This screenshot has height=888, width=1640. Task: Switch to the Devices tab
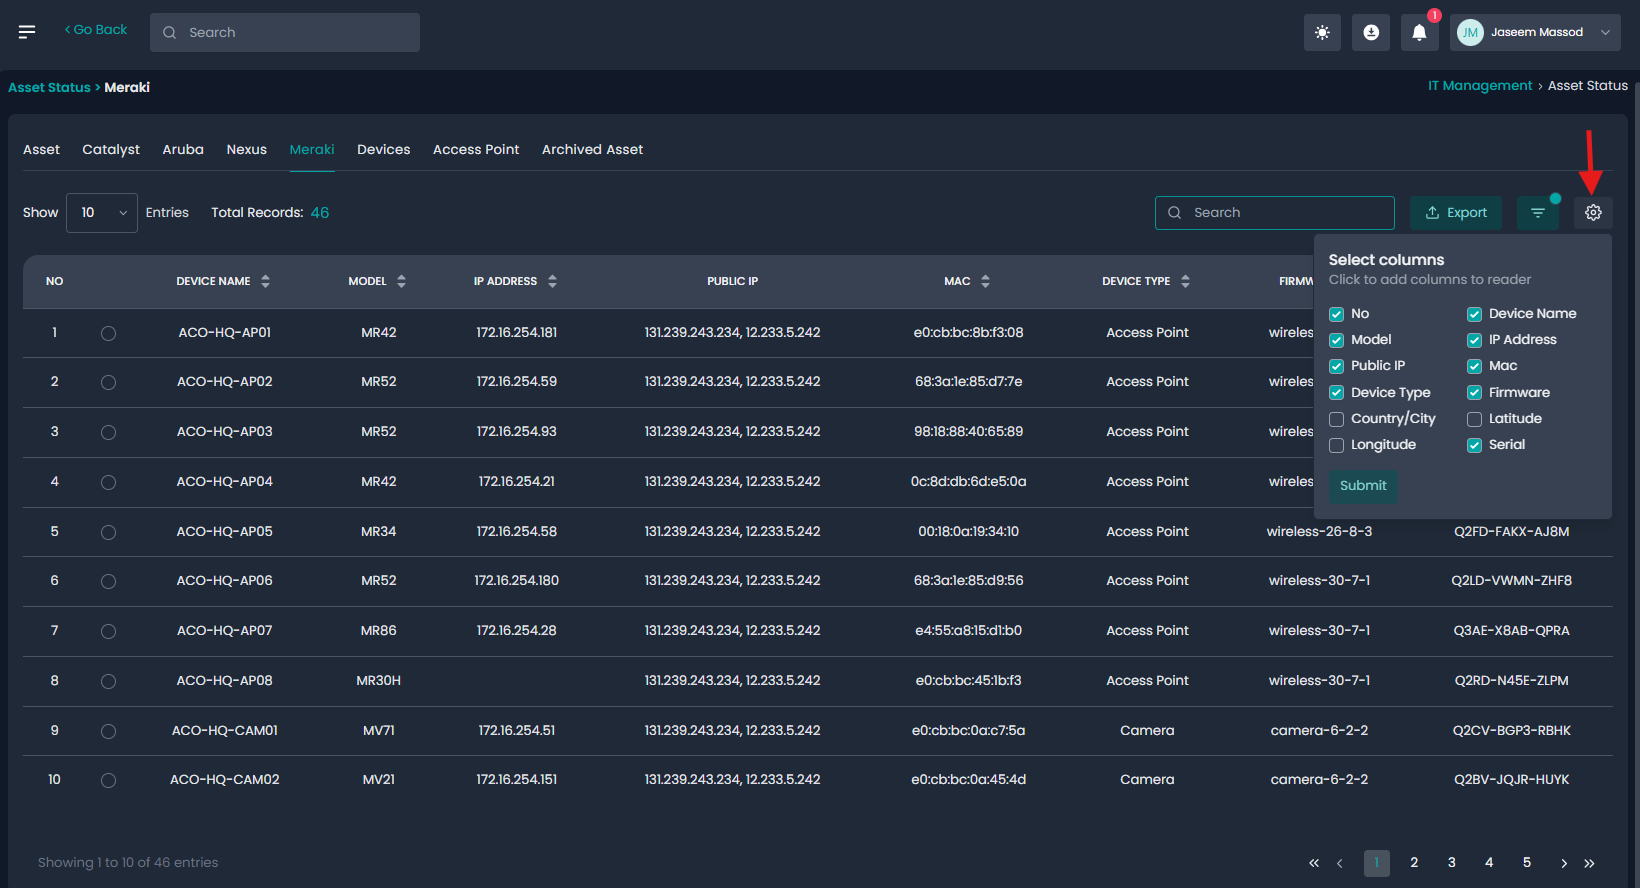tap(384, 149)
